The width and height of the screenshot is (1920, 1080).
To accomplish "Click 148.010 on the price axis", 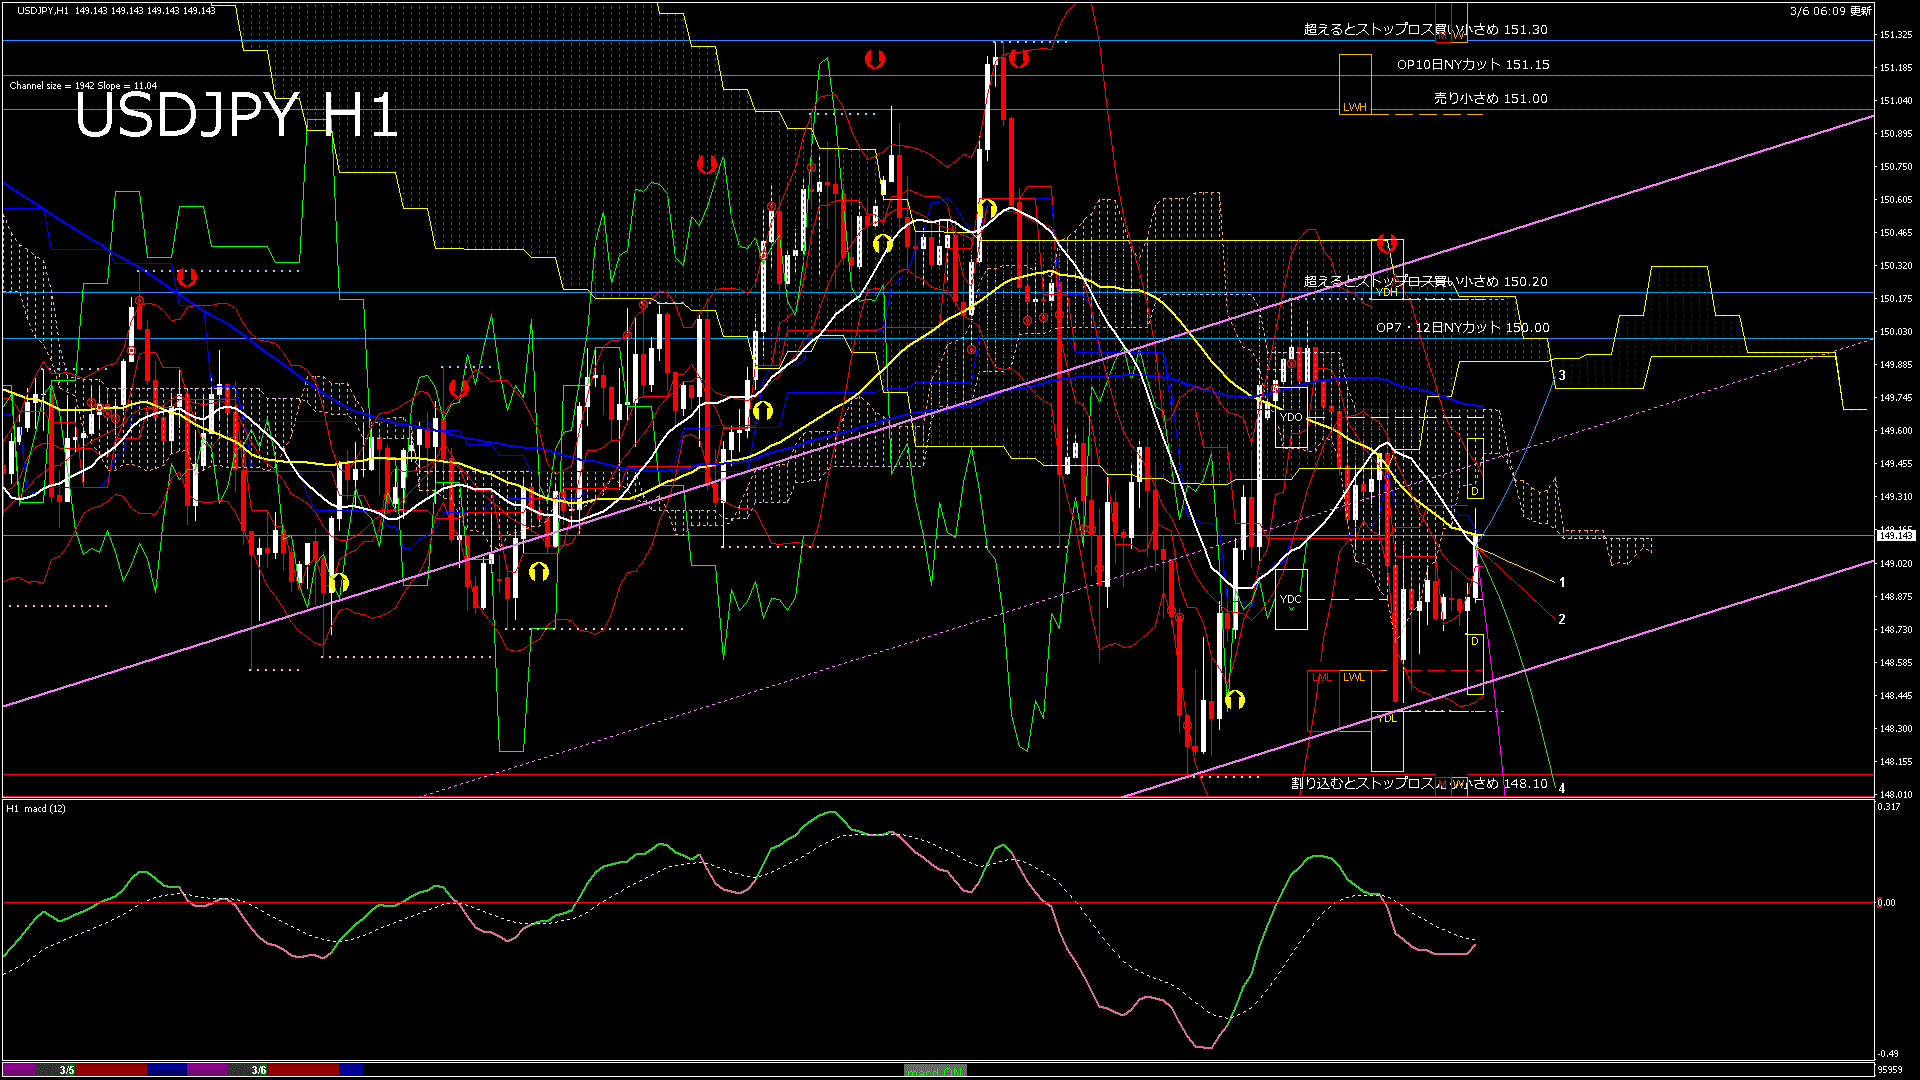I will click(x=1896, y=795).
